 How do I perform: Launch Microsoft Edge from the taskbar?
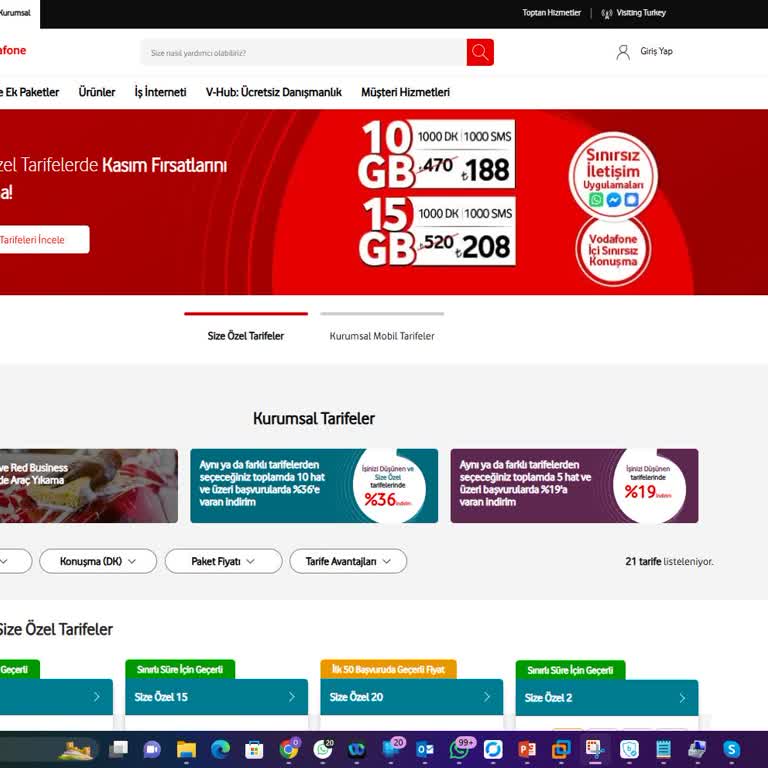[220, 749]
